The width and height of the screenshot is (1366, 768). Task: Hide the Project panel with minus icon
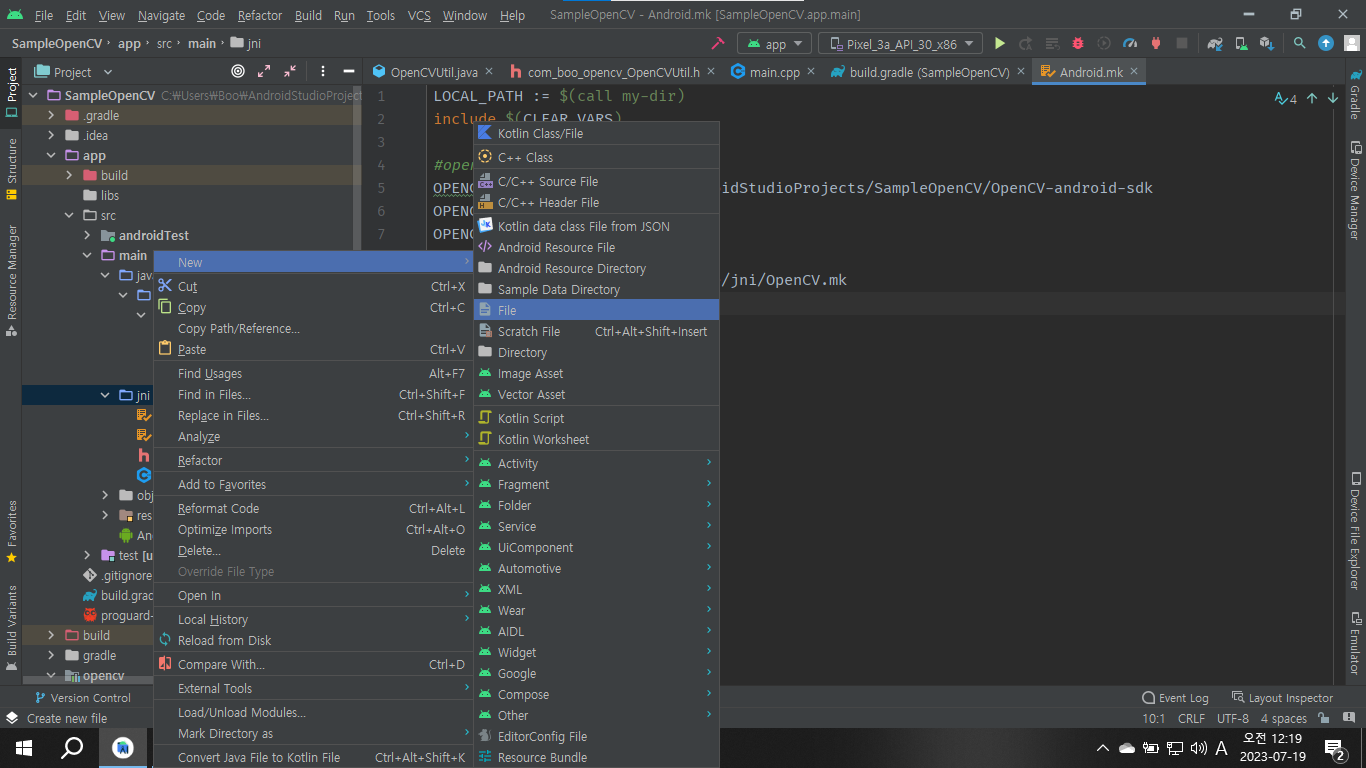coord(349,72)
